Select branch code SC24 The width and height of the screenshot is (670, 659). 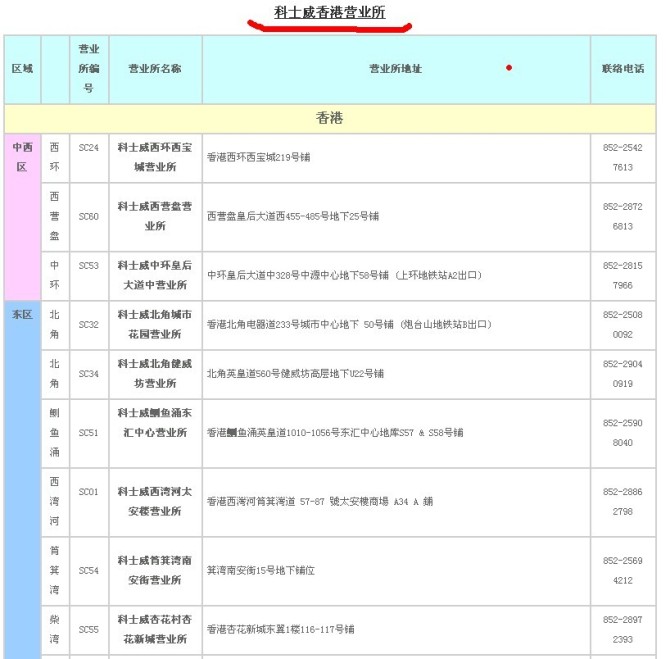pos(89,148)
